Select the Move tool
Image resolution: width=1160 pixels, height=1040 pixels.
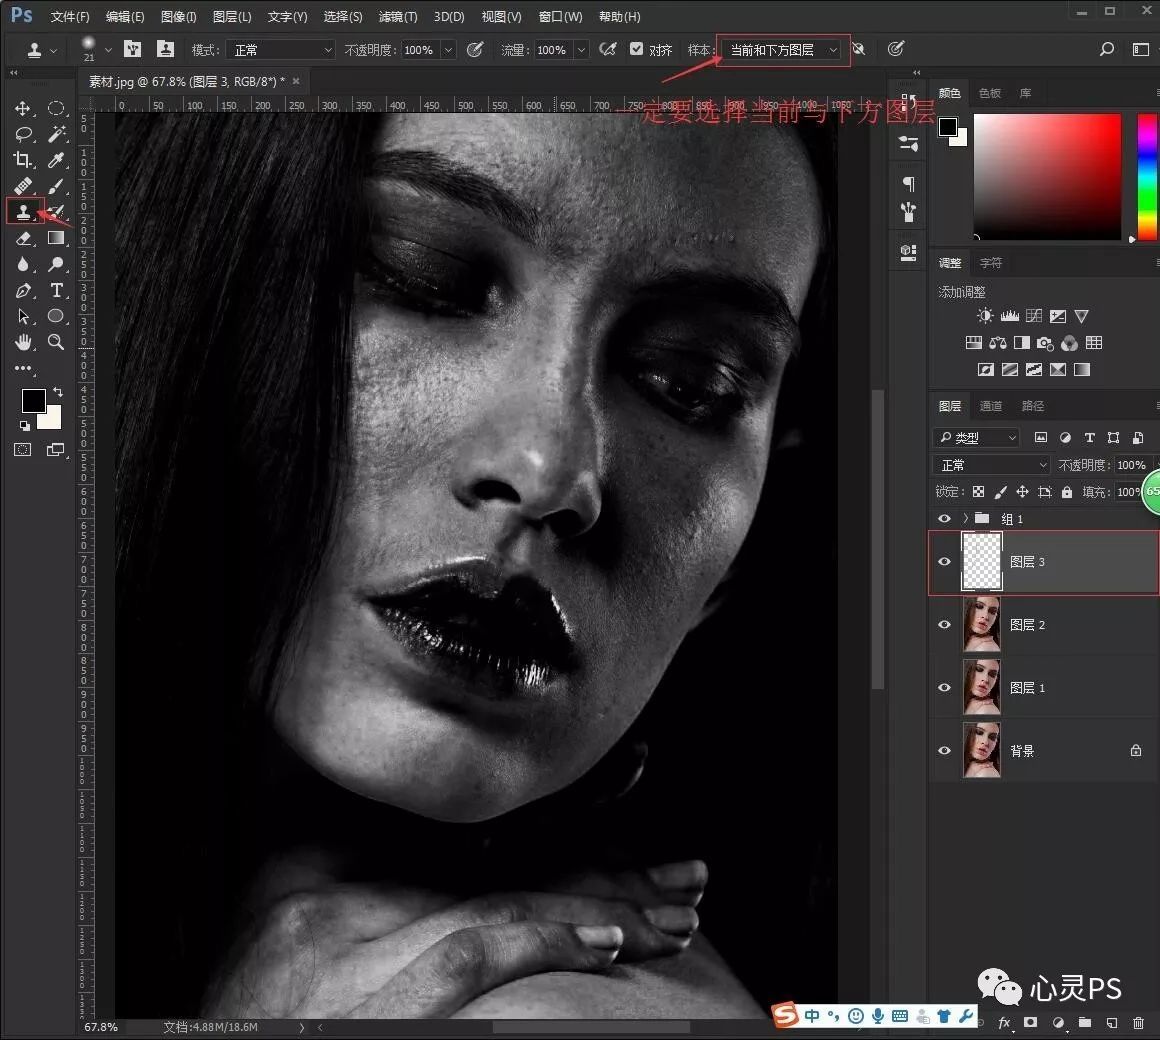click(23, 109)
